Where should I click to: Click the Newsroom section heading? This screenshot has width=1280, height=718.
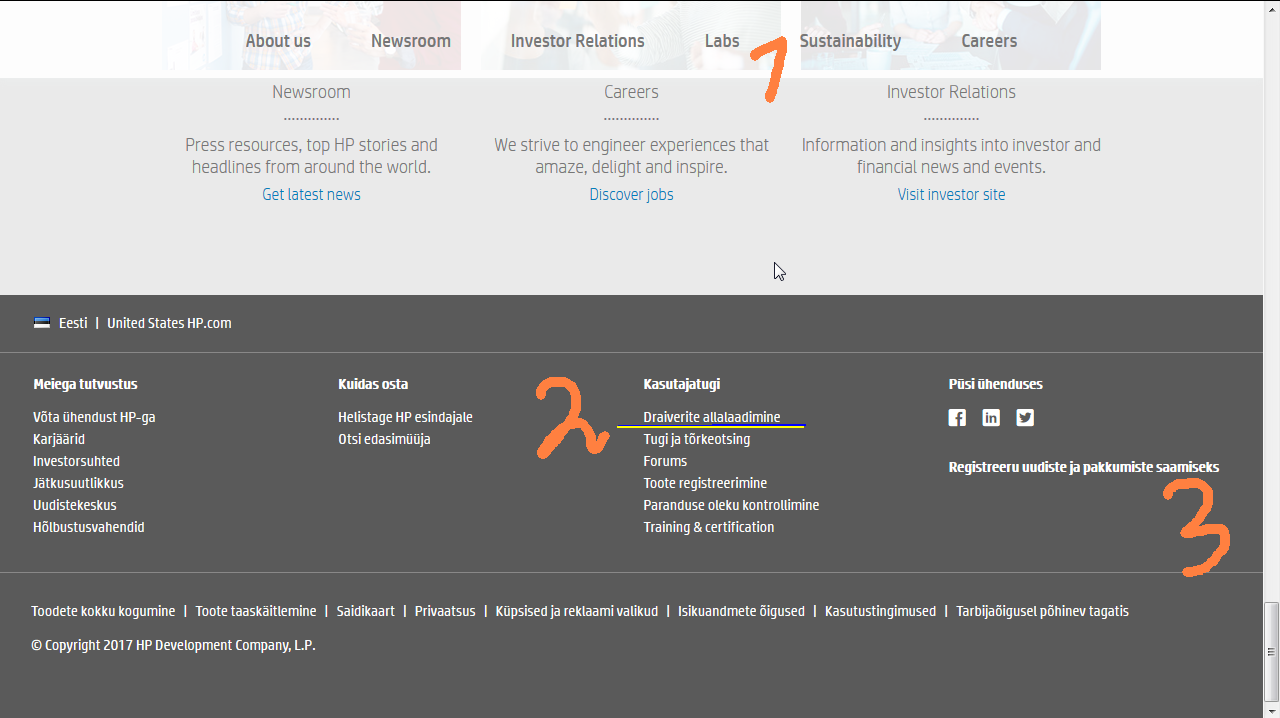[311, 92]
